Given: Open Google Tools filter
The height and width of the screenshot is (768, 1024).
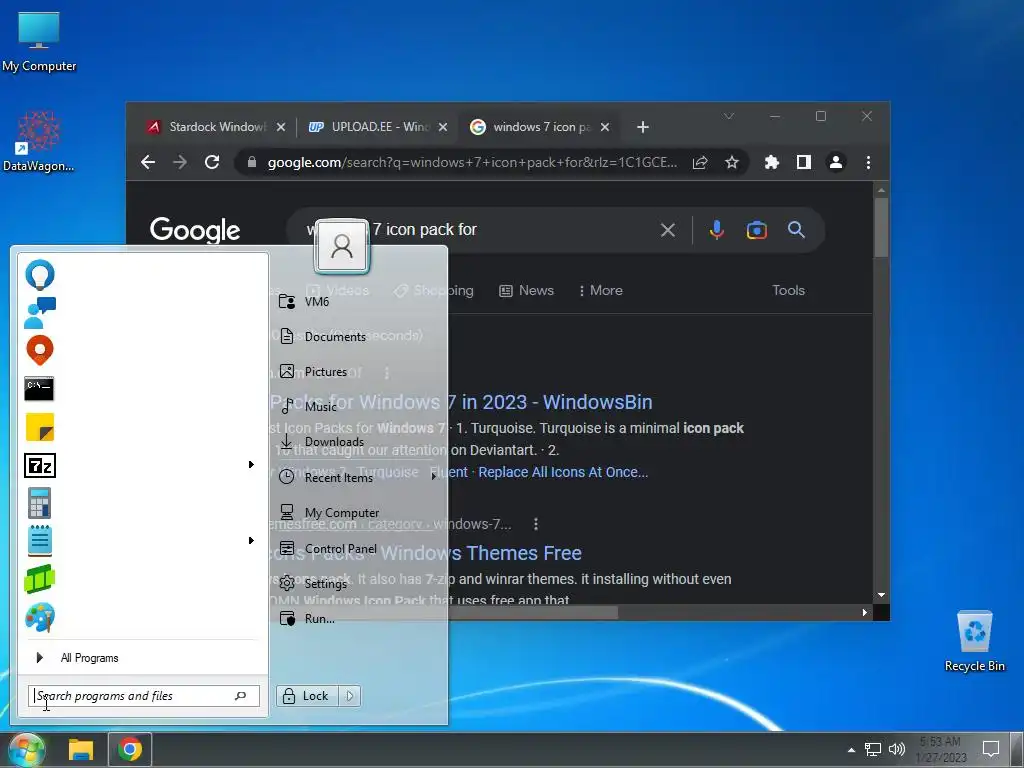Looking at the screenshot, I should 788,291.
